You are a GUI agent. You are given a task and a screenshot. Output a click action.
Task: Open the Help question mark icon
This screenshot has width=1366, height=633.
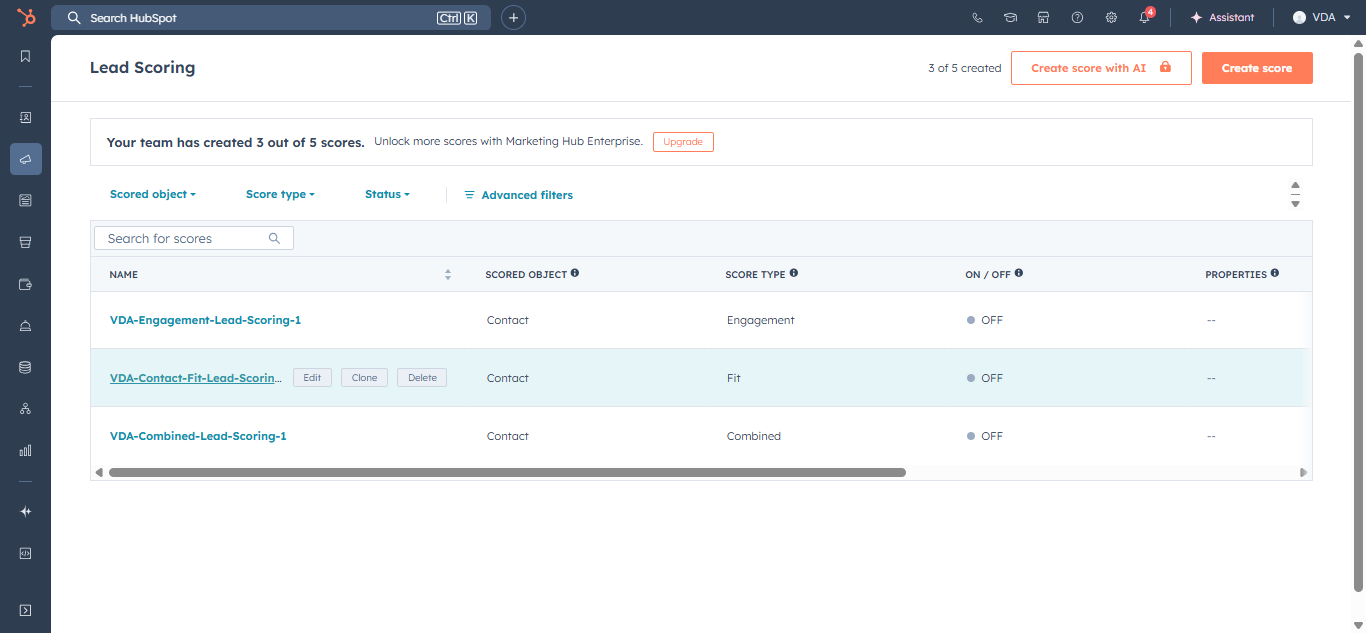point(1077,17)
